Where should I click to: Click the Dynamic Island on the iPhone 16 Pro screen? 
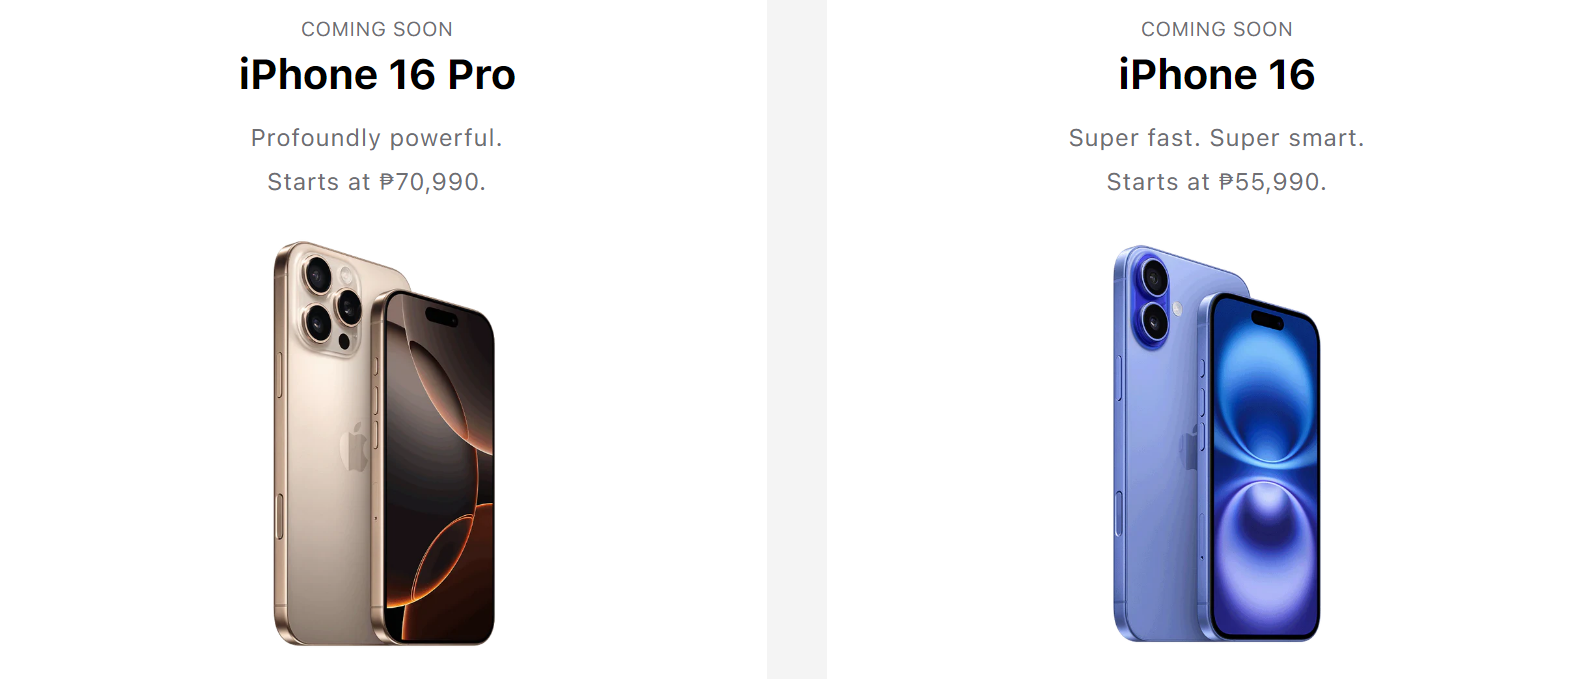[x=441, y=317]
